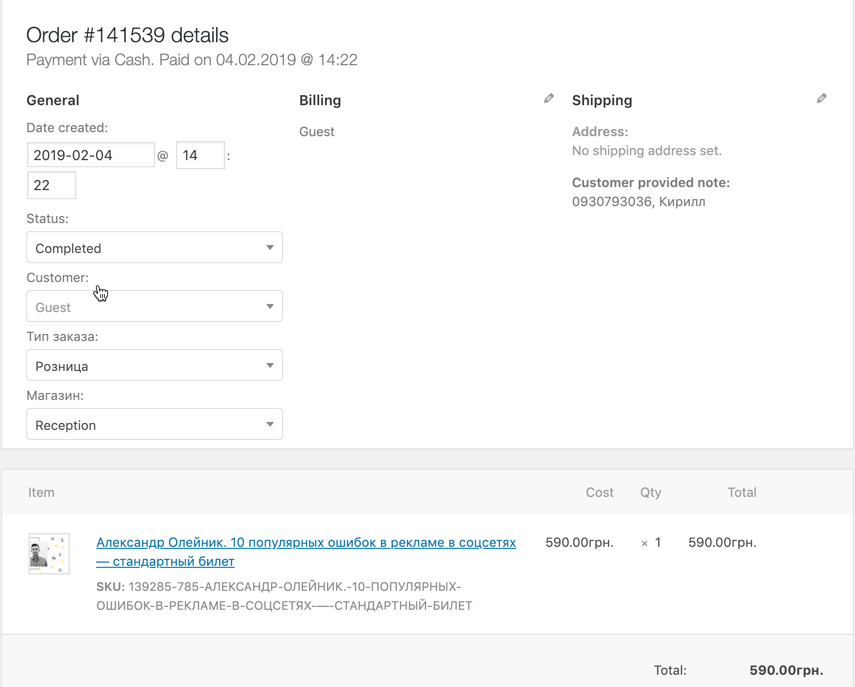Select the Shipping section heading
The image size is (855, 687).
click(602, 100)
